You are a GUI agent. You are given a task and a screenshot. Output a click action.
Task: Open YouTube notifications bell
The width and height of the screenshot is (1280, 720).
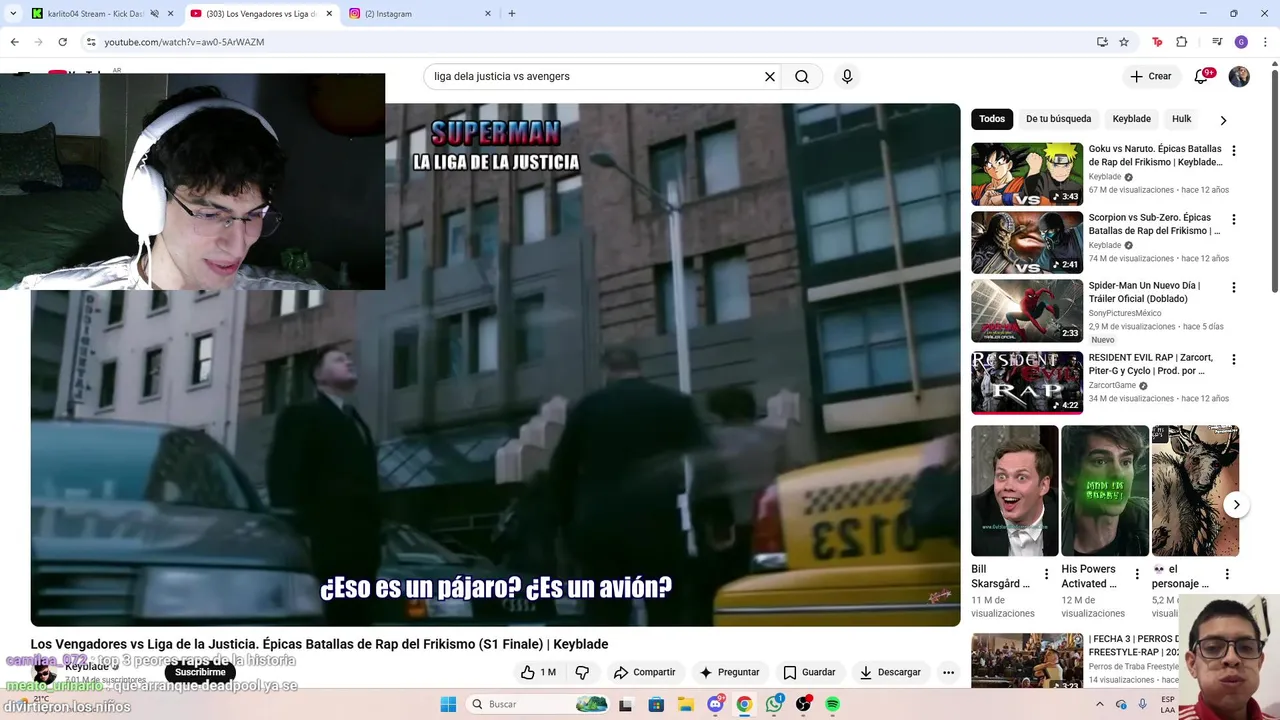[x=1202, y=76]
